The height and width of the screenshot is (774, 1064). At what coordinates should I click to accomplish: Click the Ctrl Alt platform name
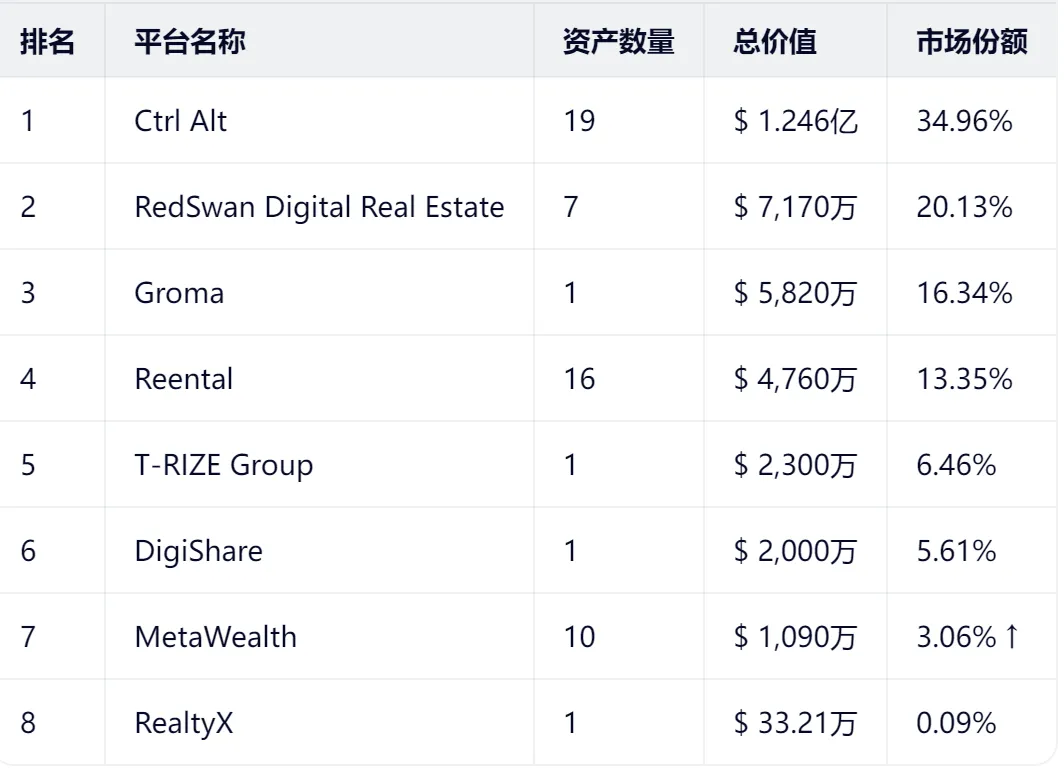180,121
